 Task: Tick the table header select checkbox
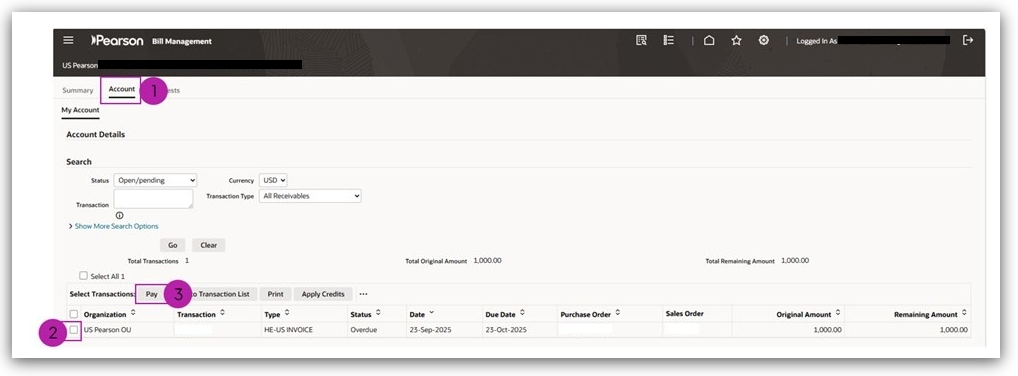[74, 314]
